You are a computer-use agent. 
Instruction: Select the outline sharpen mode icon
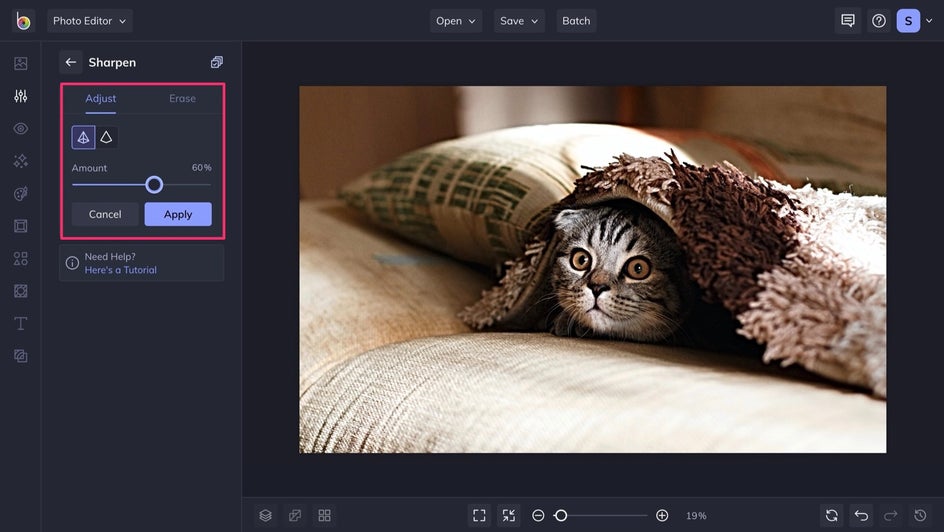point(106,137)
